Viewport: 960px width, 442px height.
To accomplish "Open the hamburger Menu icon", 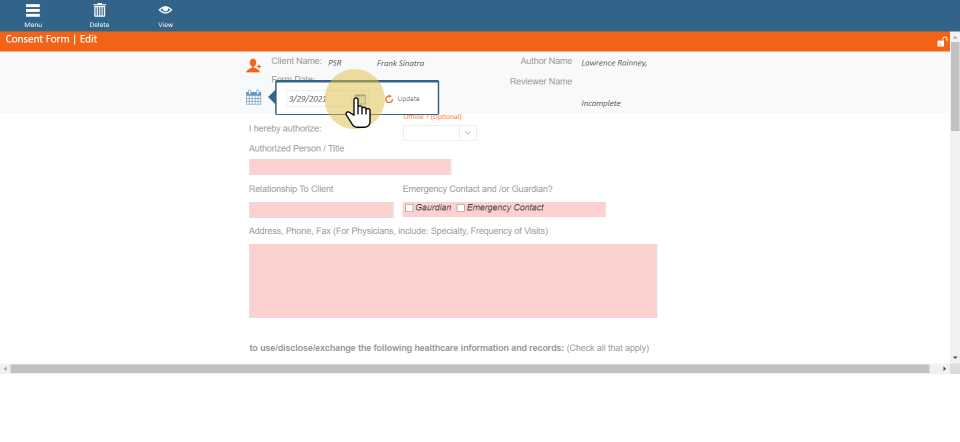I will [33, 11].
